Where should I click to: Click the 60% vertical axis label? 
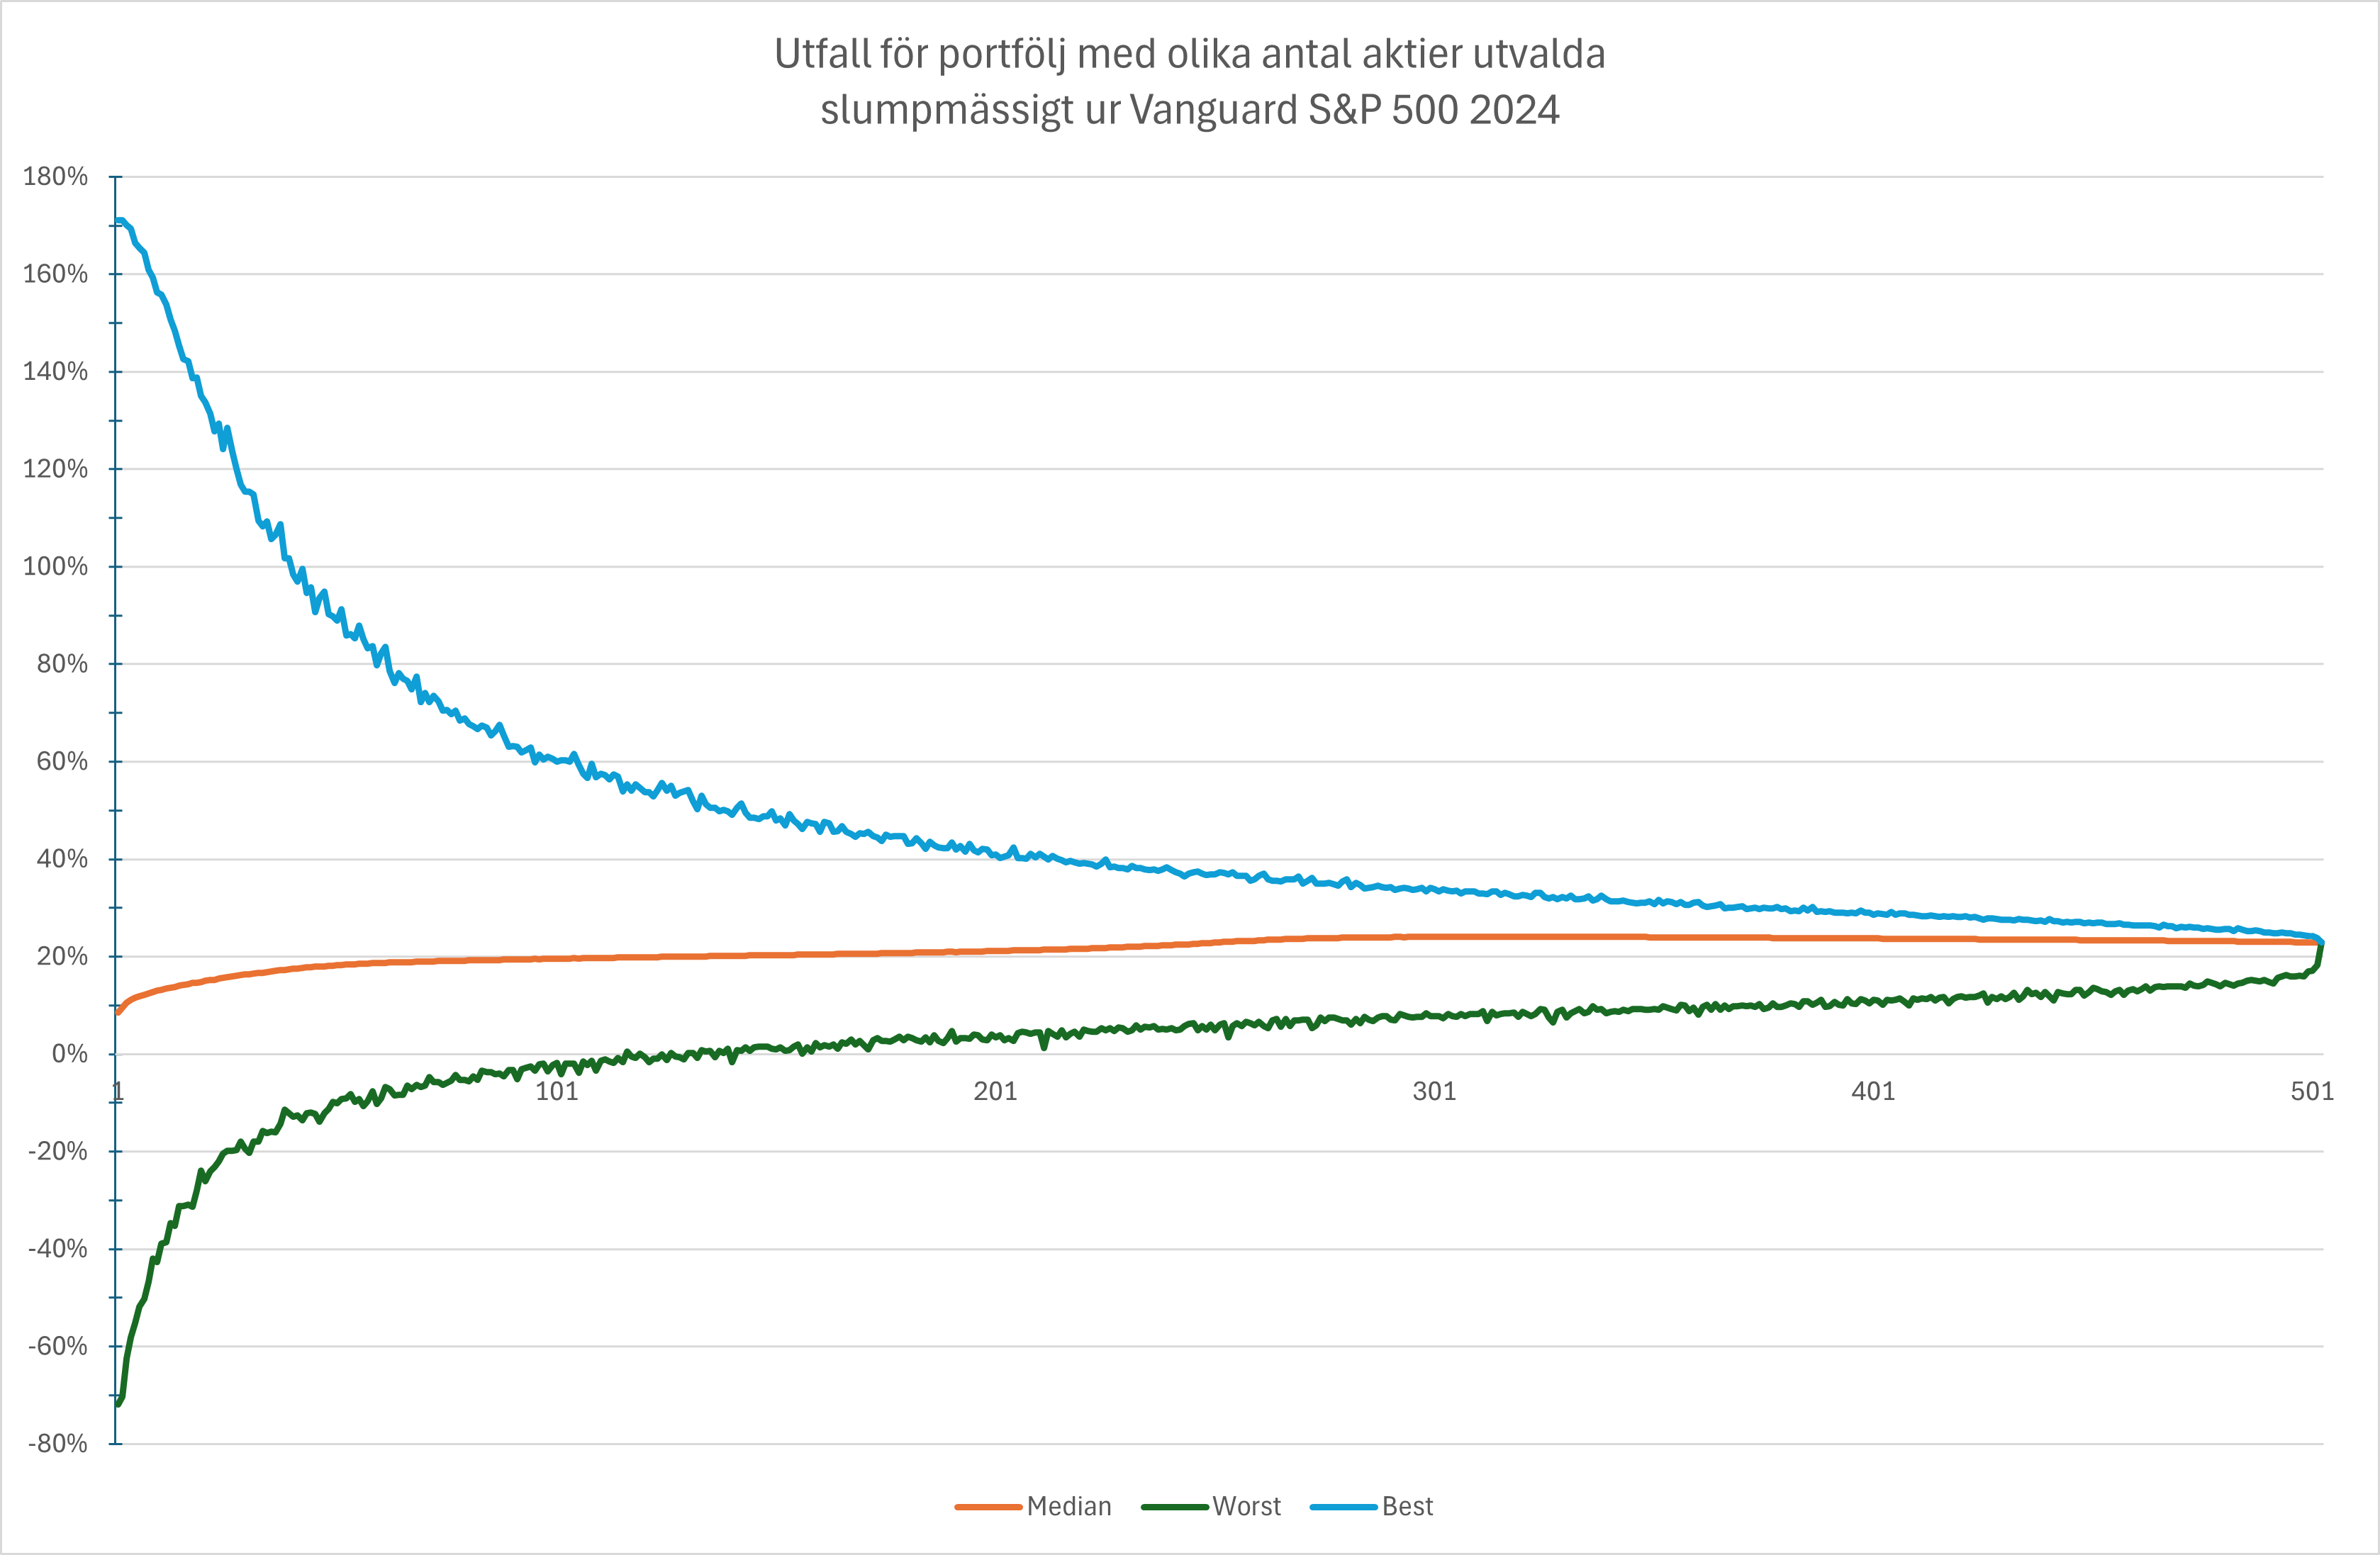(x=62, y=762)
